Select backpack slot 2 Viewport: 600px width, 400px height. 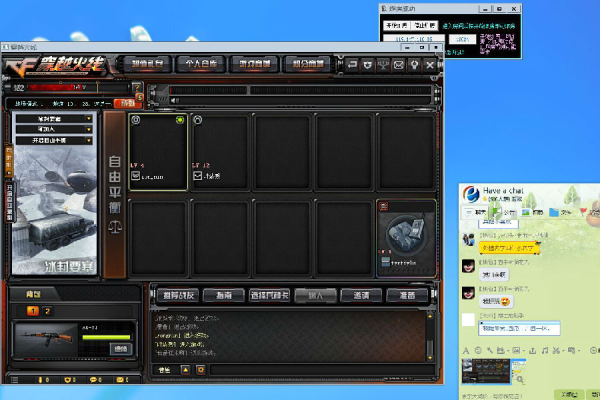[47, 311]
